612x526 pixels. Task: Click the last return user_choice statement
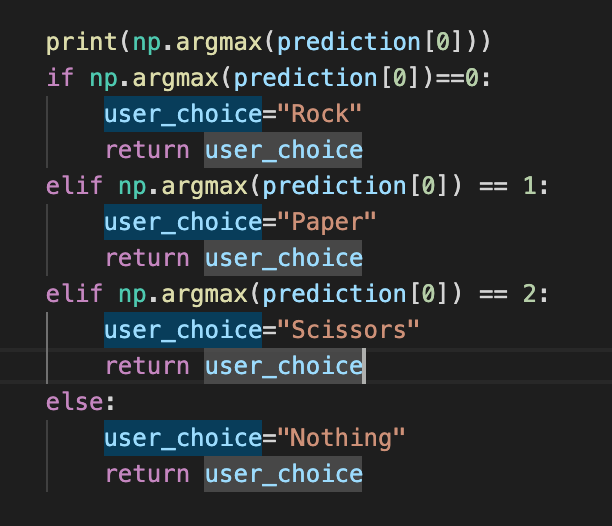point(234,474)
